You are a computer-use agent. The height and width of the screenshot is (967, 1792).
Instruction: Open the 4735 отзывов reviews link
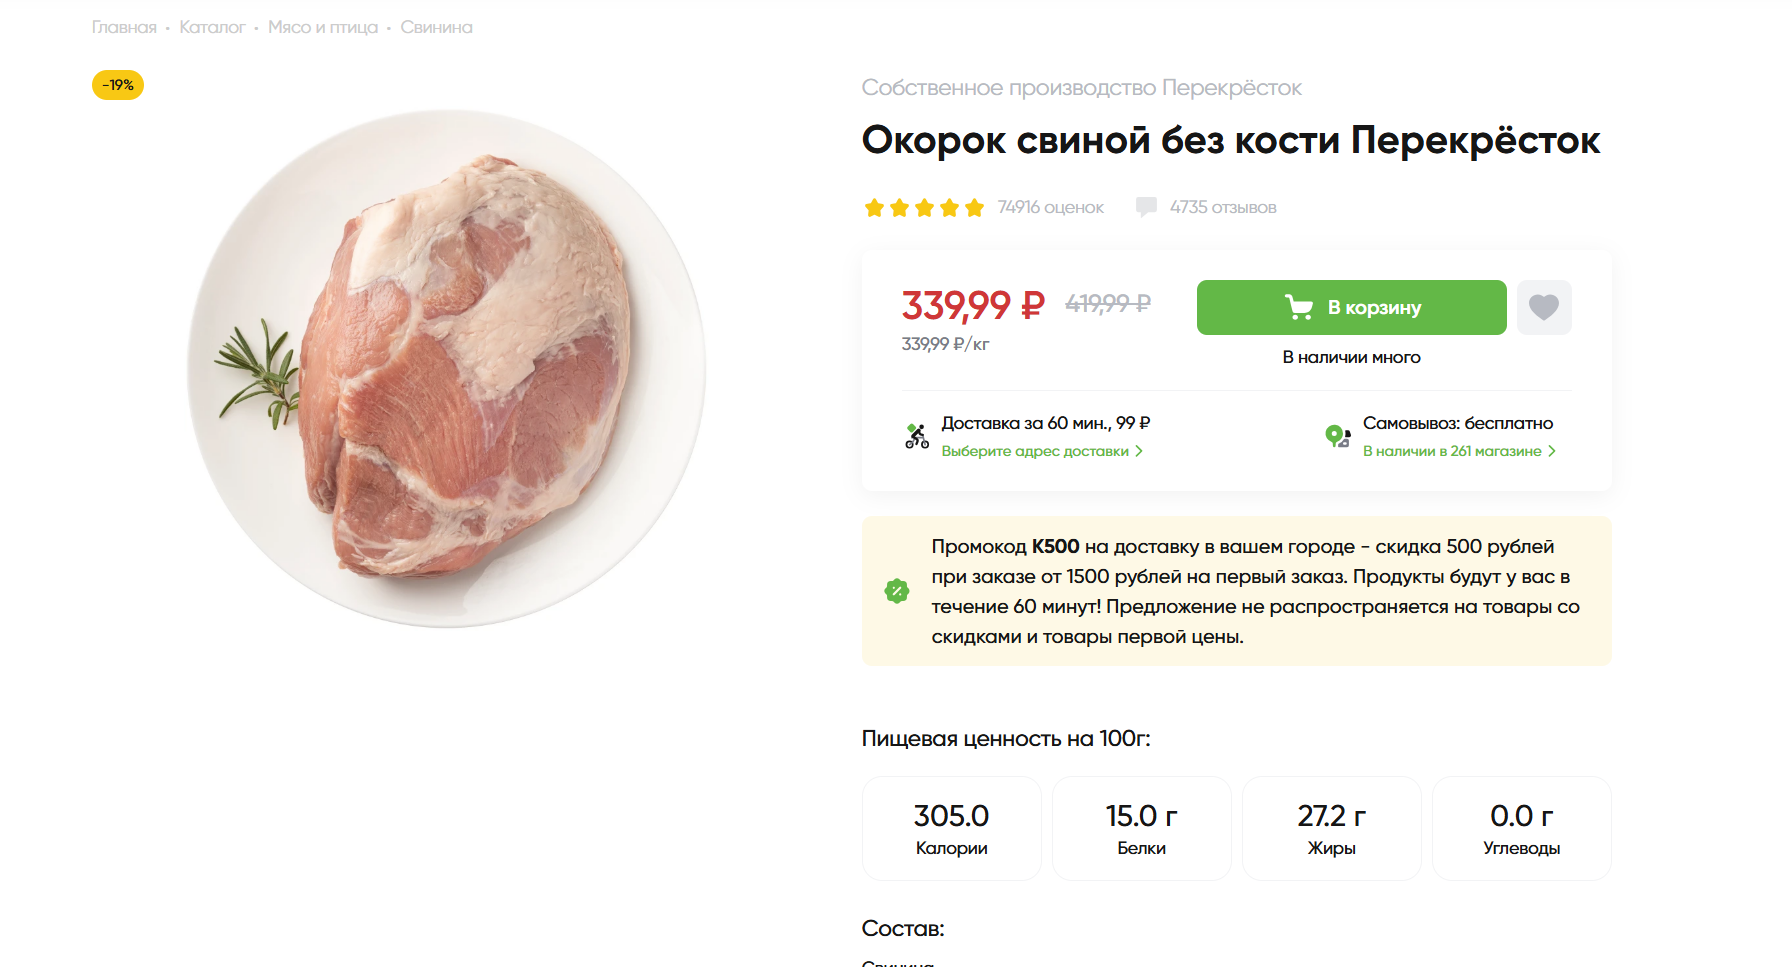coord(1223,207)
